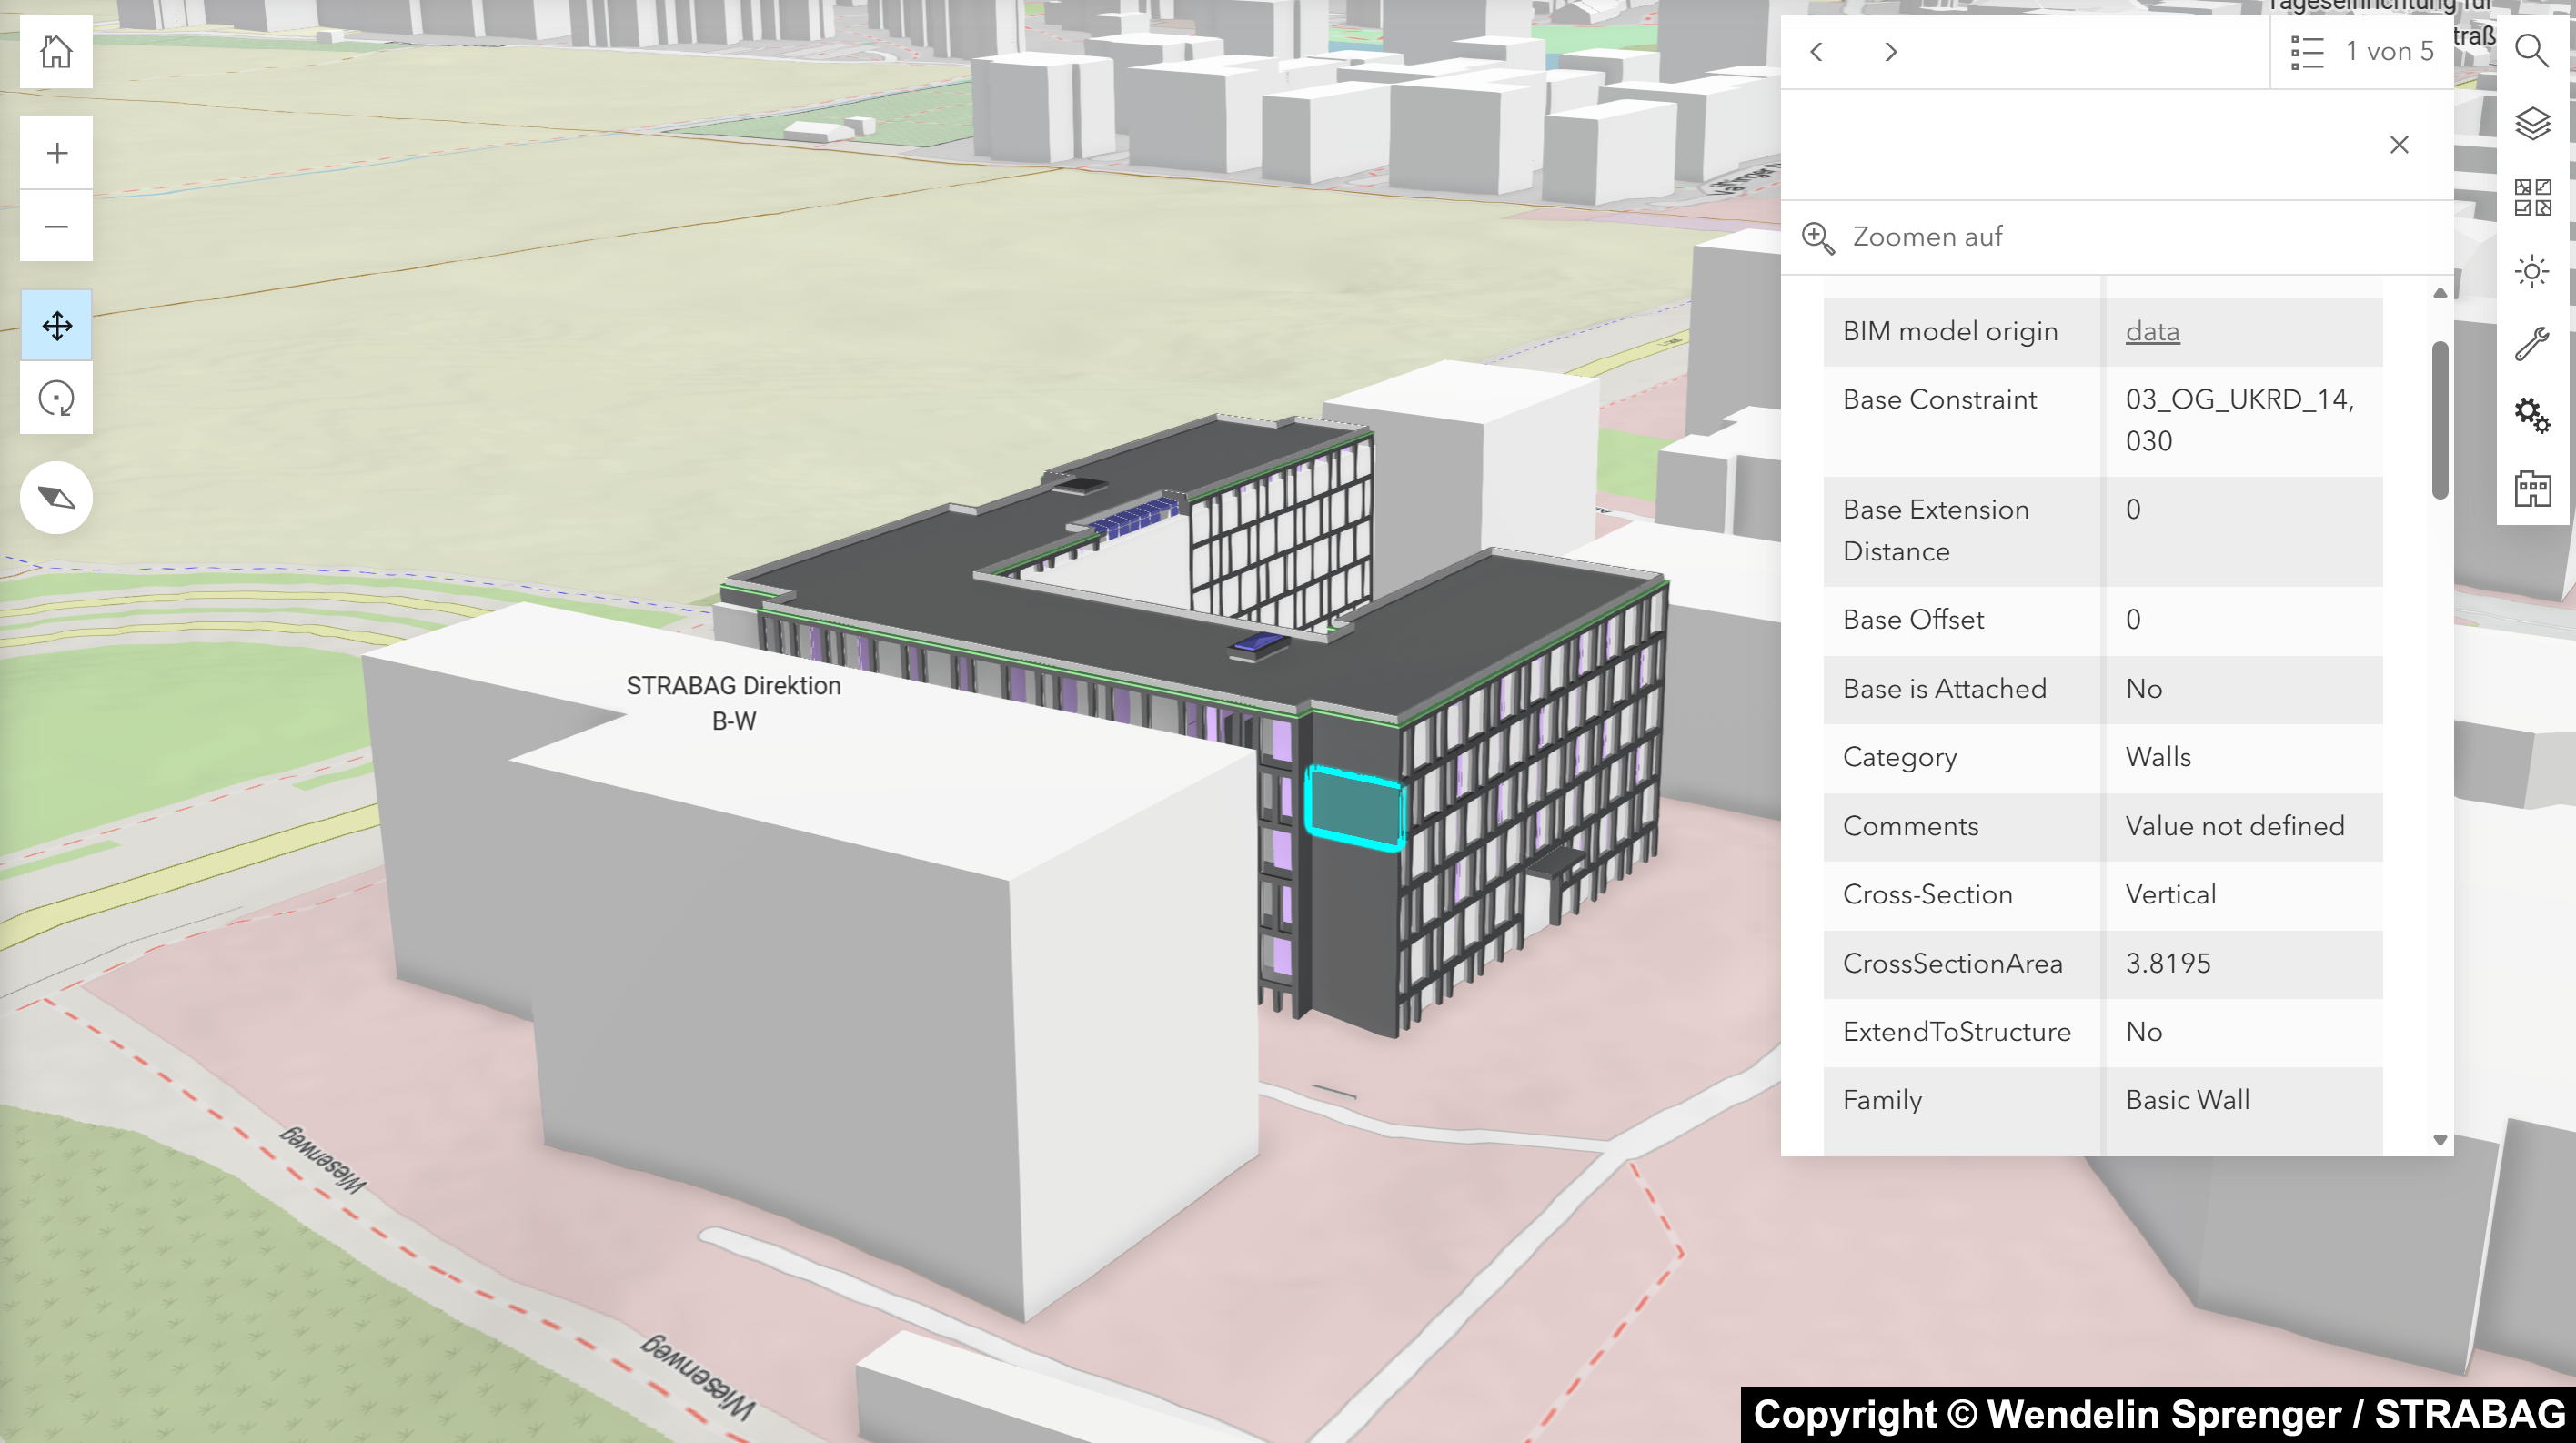
Task: Open the layer list panel
Action: point(2532,123)
